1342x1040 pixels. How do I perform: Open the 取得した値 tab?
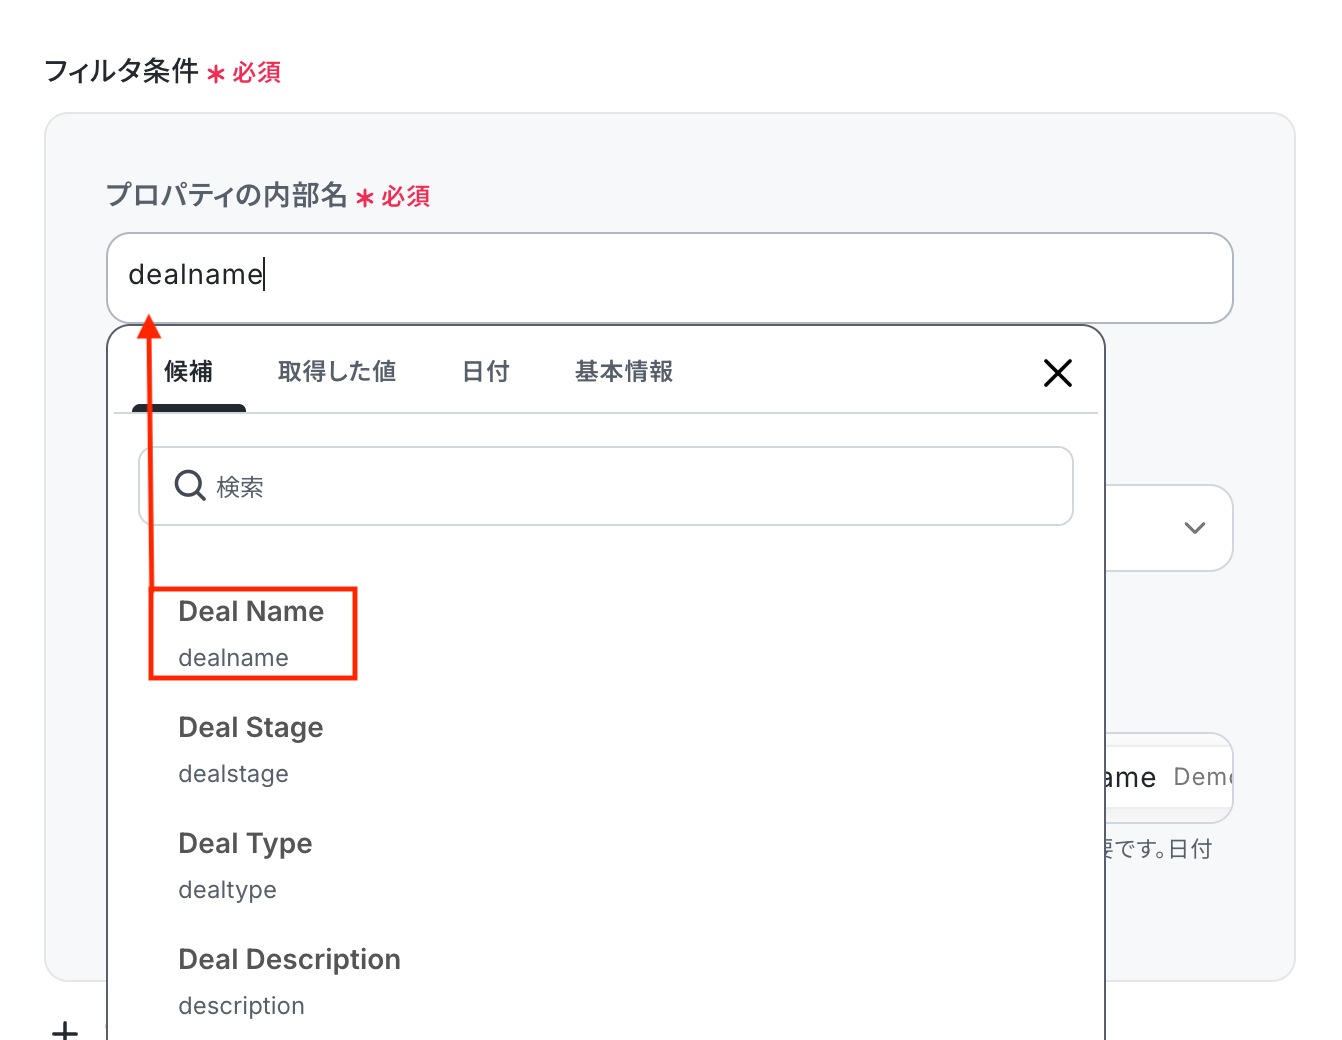[337, 372]
